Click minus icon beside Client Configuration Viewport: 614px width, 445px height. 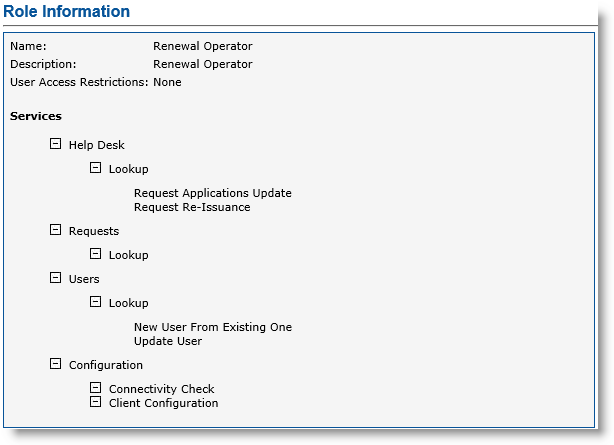pyautogui.click(x=95, y=402)
